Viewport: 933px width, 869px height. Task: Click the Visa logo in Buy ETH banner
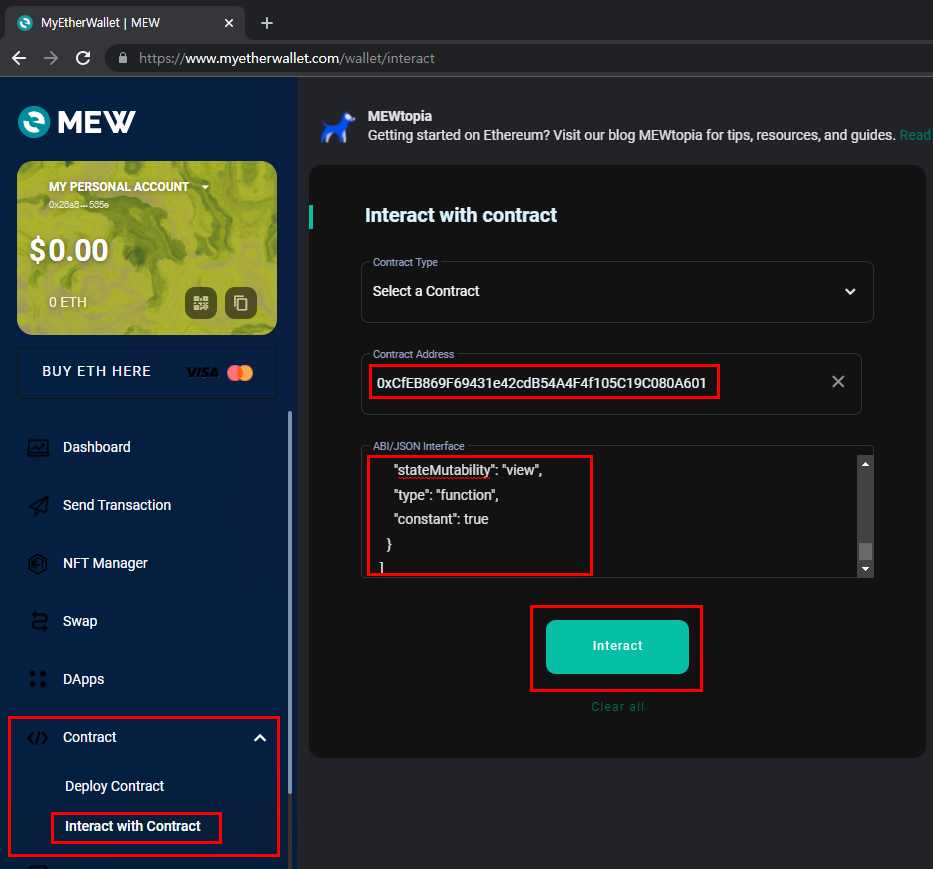[x=202, y=373]
